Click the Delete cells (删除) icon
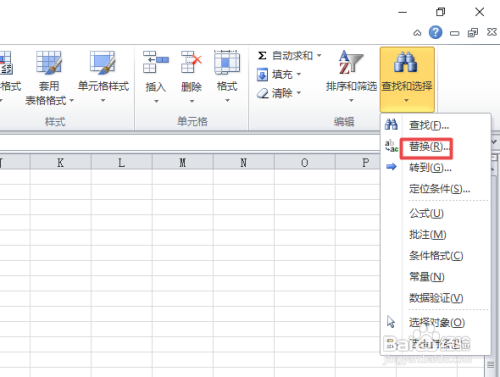The height and width of the screenshot is (377, 500). click(x=191, y=62)
